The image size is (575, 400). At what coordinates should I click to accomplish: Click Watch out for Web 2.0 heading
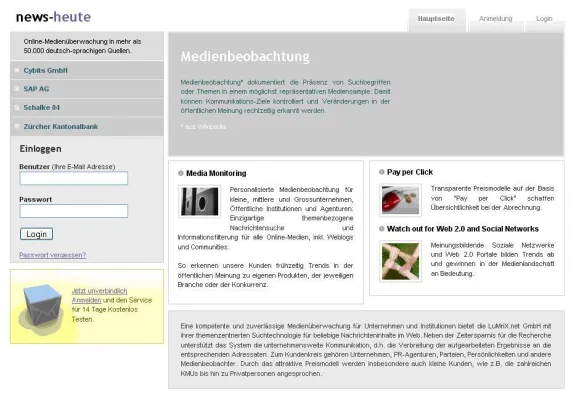click(x=462, y=229)
